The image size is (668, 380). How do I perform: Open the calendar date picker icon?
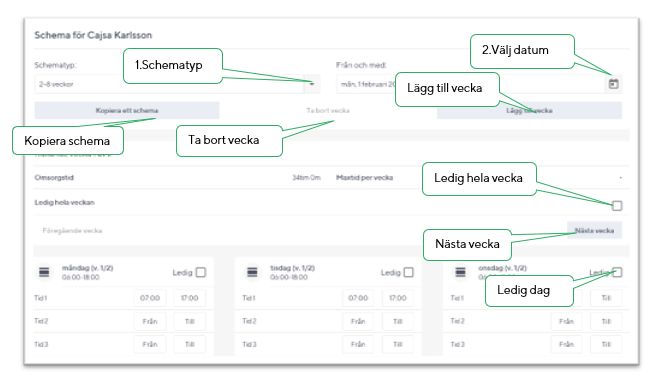[x=613, y=84]
